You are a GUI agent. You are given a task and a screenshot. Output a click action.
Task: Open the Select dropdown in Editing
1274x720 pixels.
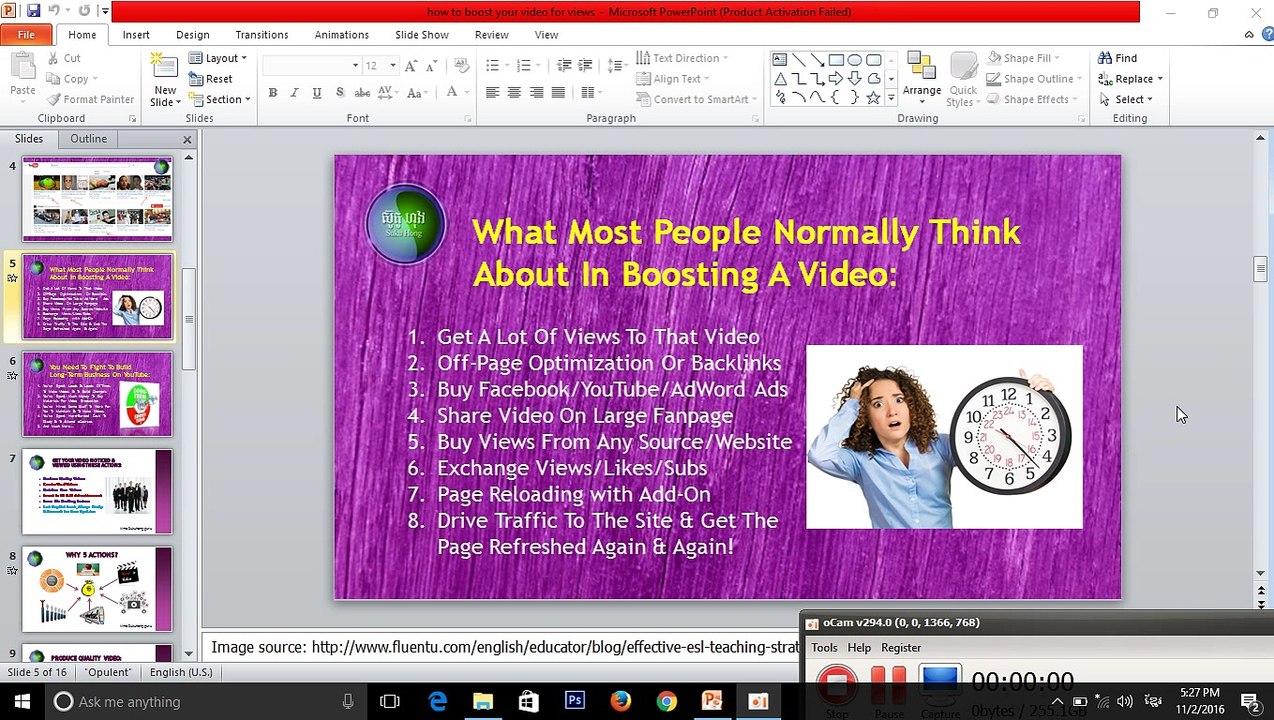click(1125, 99)
